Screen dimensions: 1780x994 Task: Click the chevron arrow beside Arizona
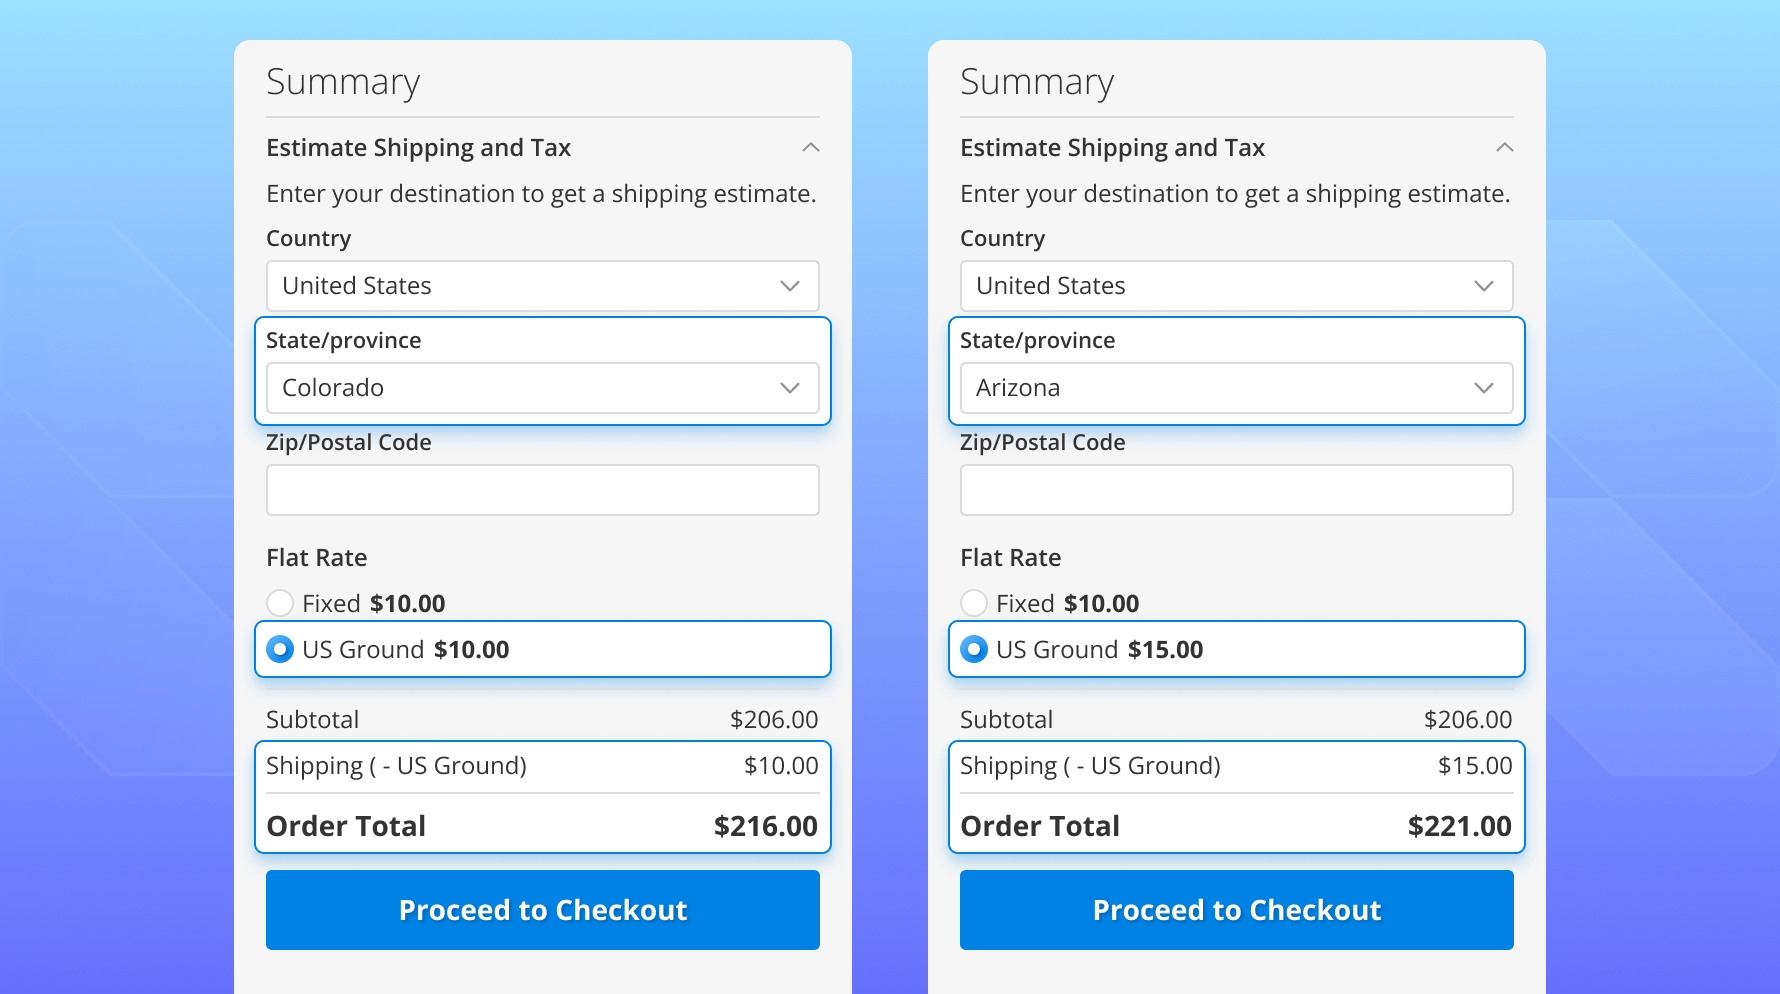1484,388
